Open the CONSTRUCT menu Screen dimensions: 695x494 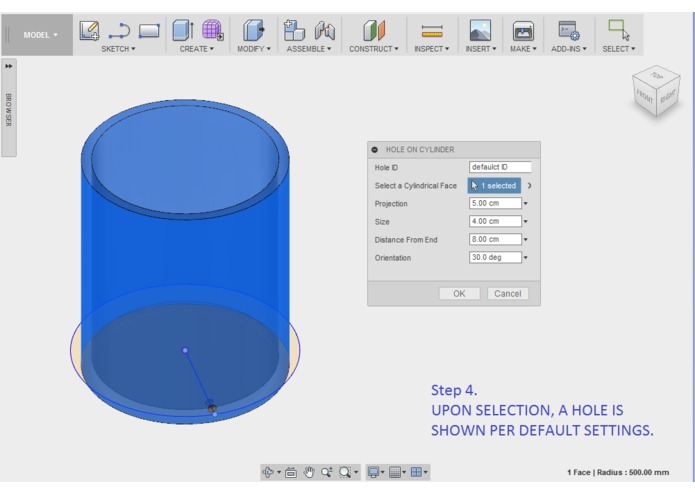(374, 49)
